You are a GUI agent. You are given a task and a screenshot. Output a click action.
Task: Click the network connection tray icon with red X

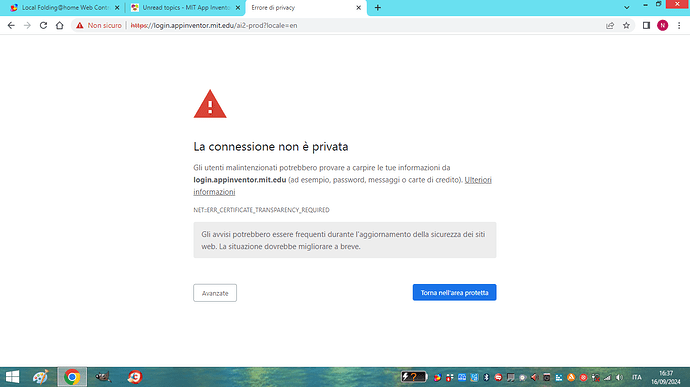click(x=595, y=377)
